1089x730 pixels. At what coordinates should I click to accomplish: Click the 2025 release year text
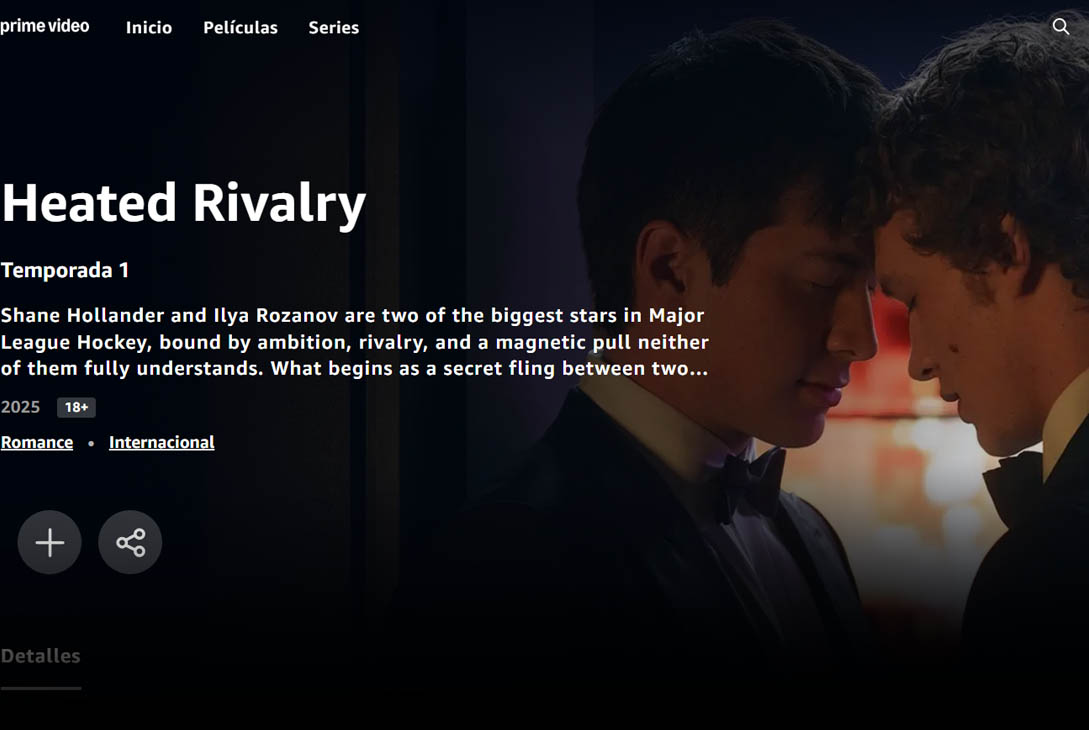tap(20, 407)
